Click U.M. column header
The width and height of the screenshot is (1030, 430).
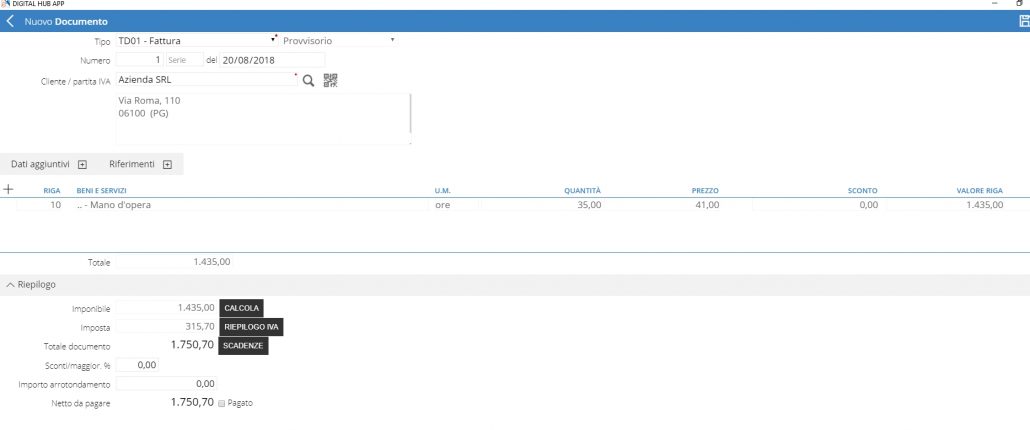coord(442,190)
